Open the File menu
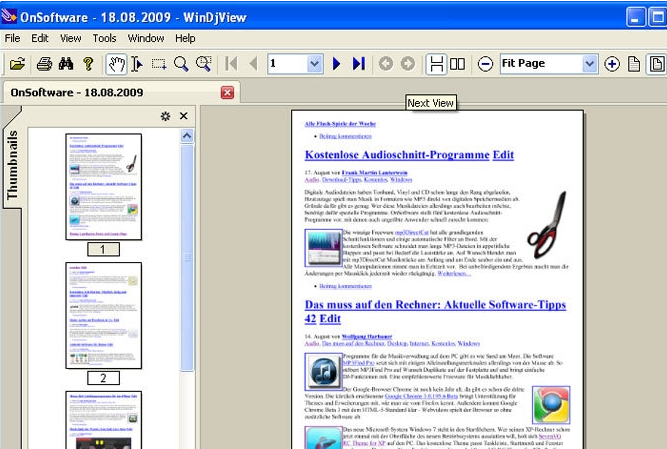 click(x=12, y=38)
